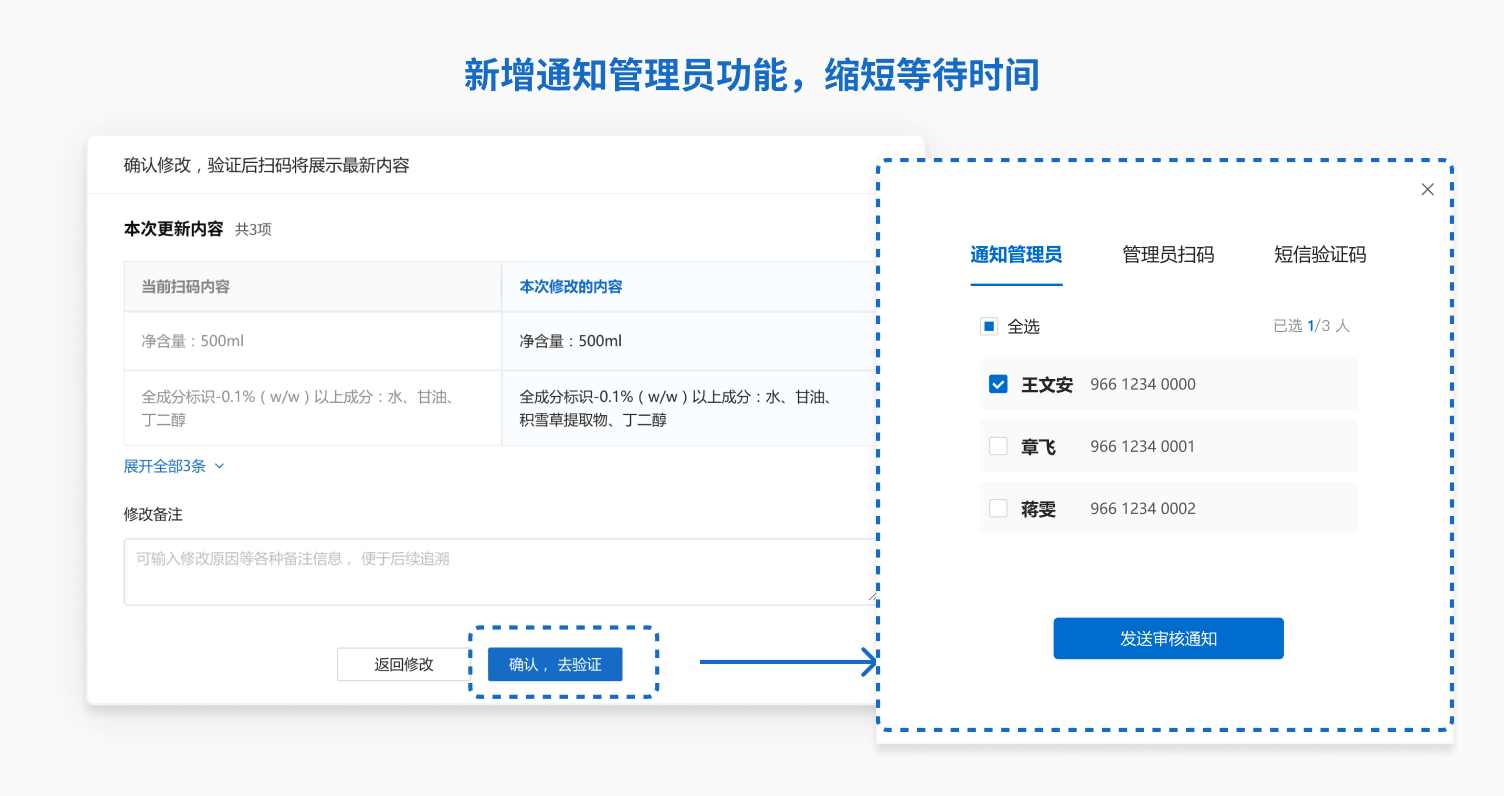Click the 当前扫码内容 column header
1504x796 pixels.
pyautogui.click(x=185, y=286)
